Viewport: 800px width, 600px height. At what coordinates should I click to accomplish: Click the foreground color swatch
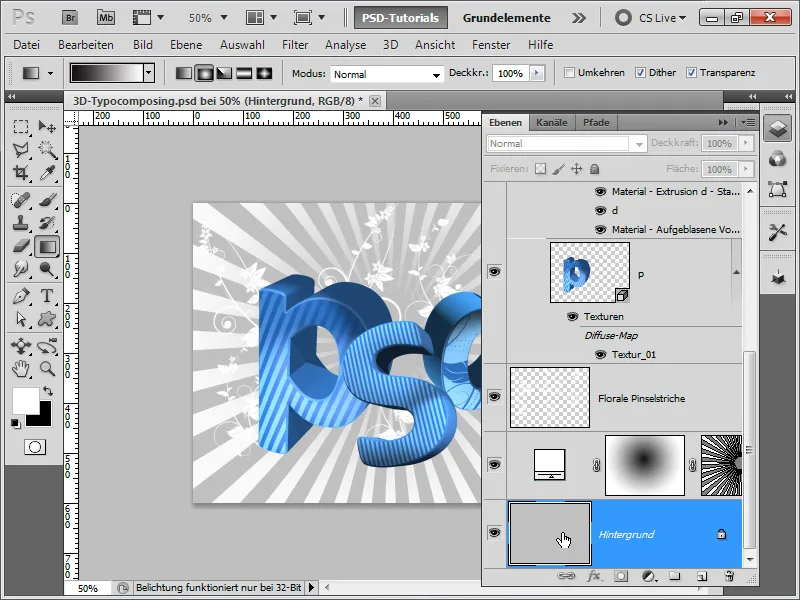coord(24,401)
